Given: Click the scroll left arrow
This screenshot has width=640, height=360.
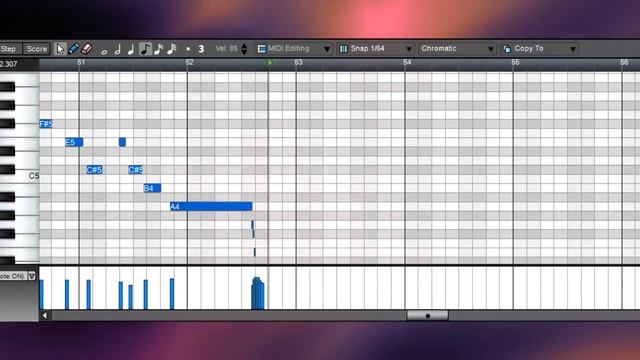Looking at the screenshot, I should click(44, 316).
